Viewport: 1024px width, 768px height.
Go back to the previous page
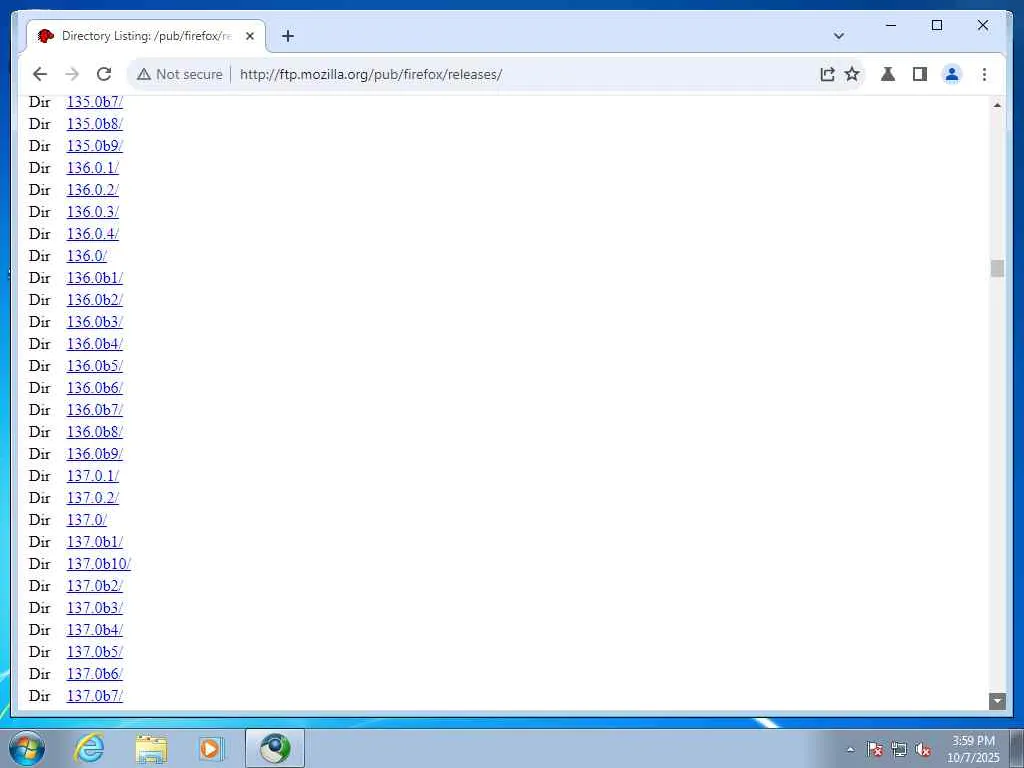coord(40,74)
